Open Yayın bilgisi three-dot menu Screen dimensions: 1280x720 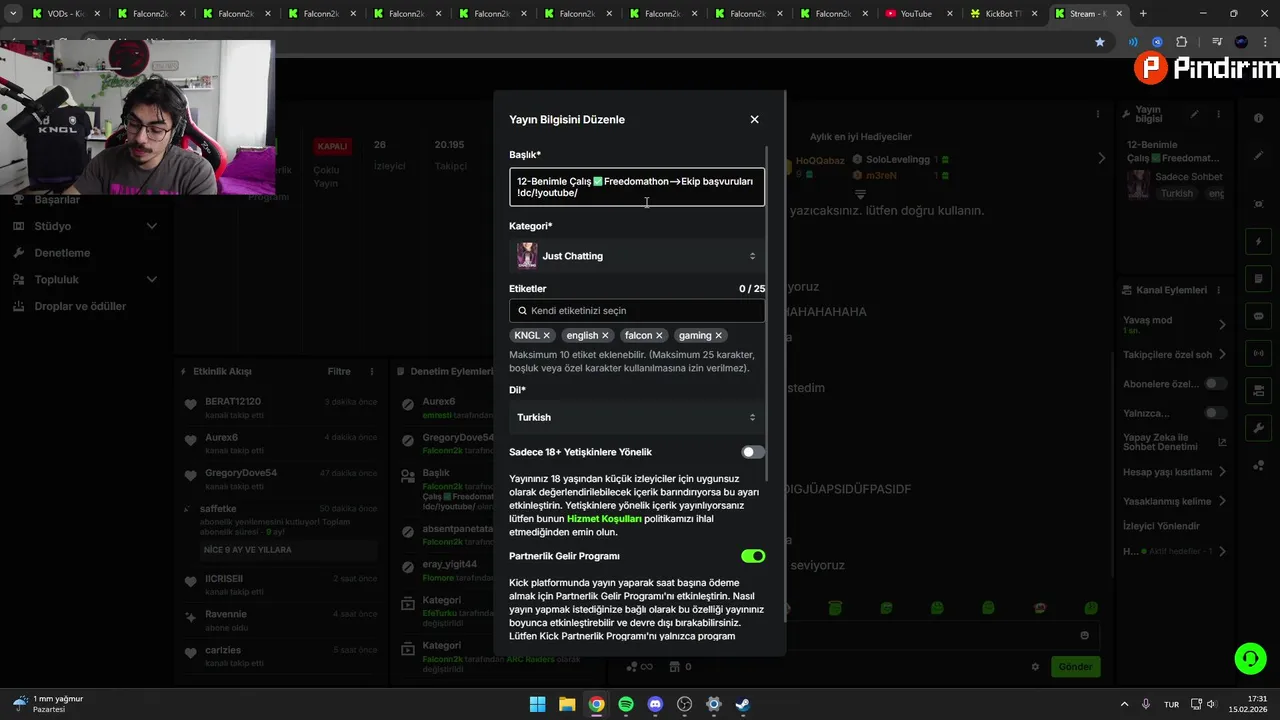coord(1220,114)
